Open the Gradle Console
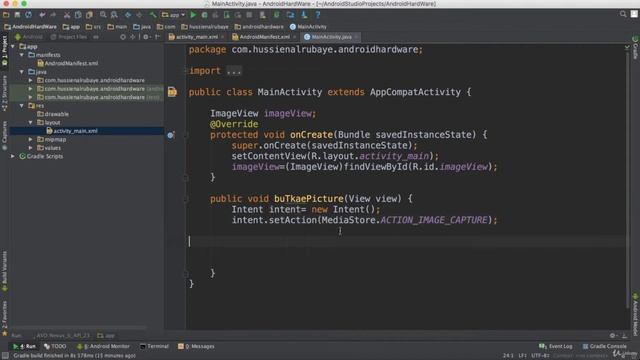640x360 pixels. pyautogui.click(x=604, y=347)
